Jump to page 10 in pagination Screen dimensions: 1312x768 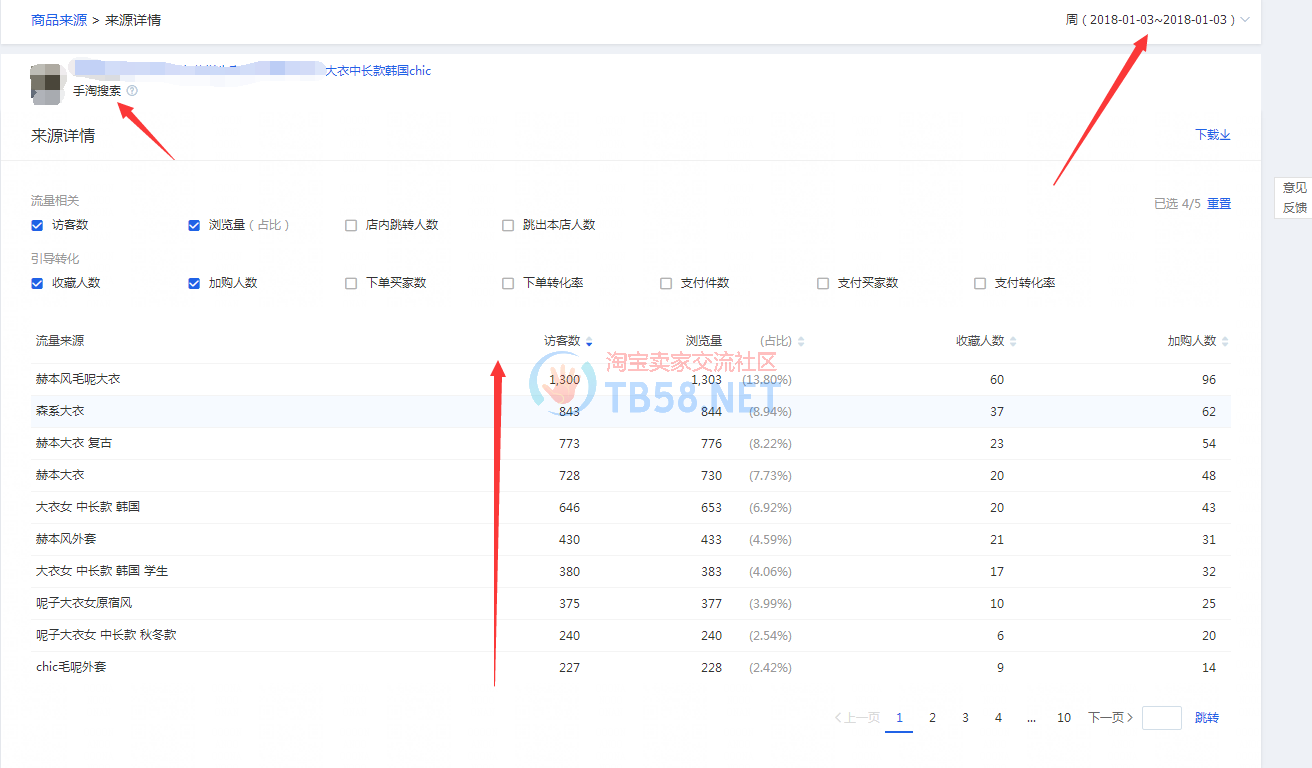[x=1064, y=718]
